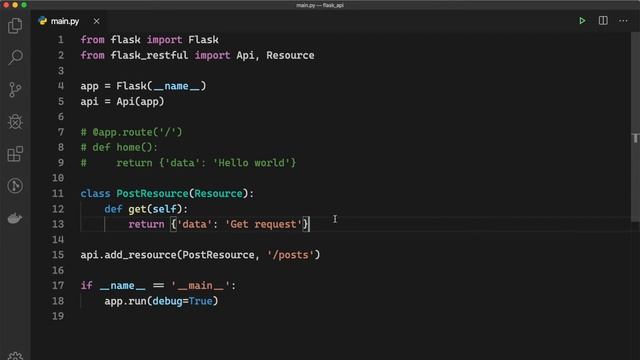Click the commented 'def home():' line

119,147
